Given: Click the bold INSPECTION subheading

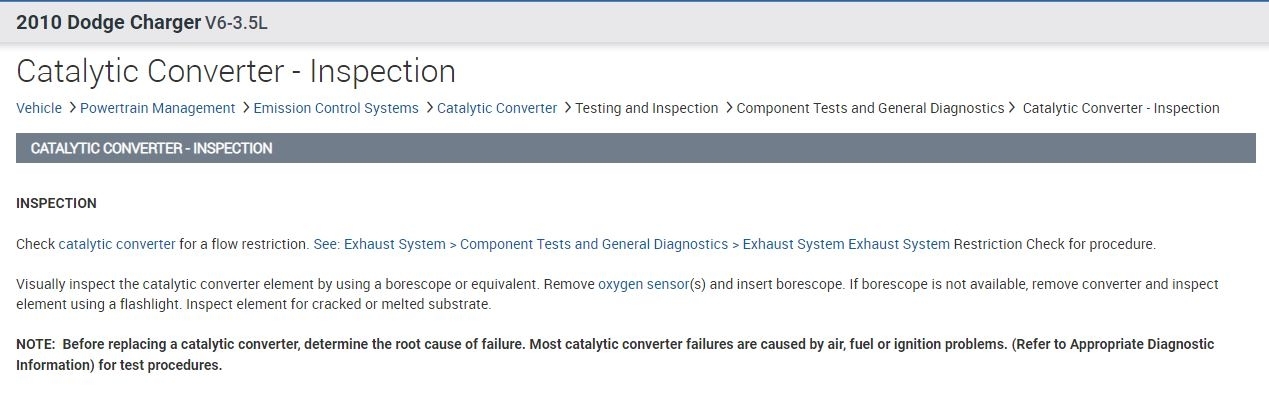Looking at the screenshot, I should (x=56, y=203).
